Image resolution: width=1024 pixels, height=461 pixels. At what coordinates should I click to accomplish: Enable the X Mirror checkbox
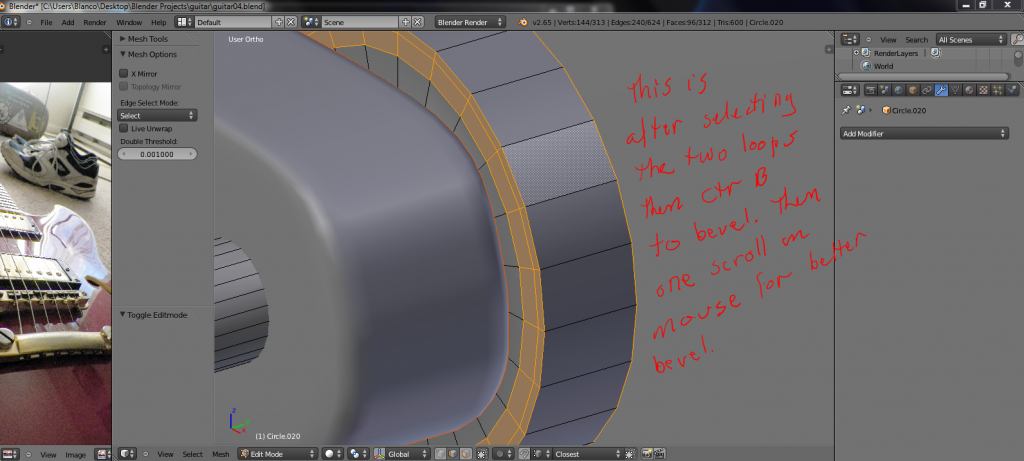tap(124, 73)
